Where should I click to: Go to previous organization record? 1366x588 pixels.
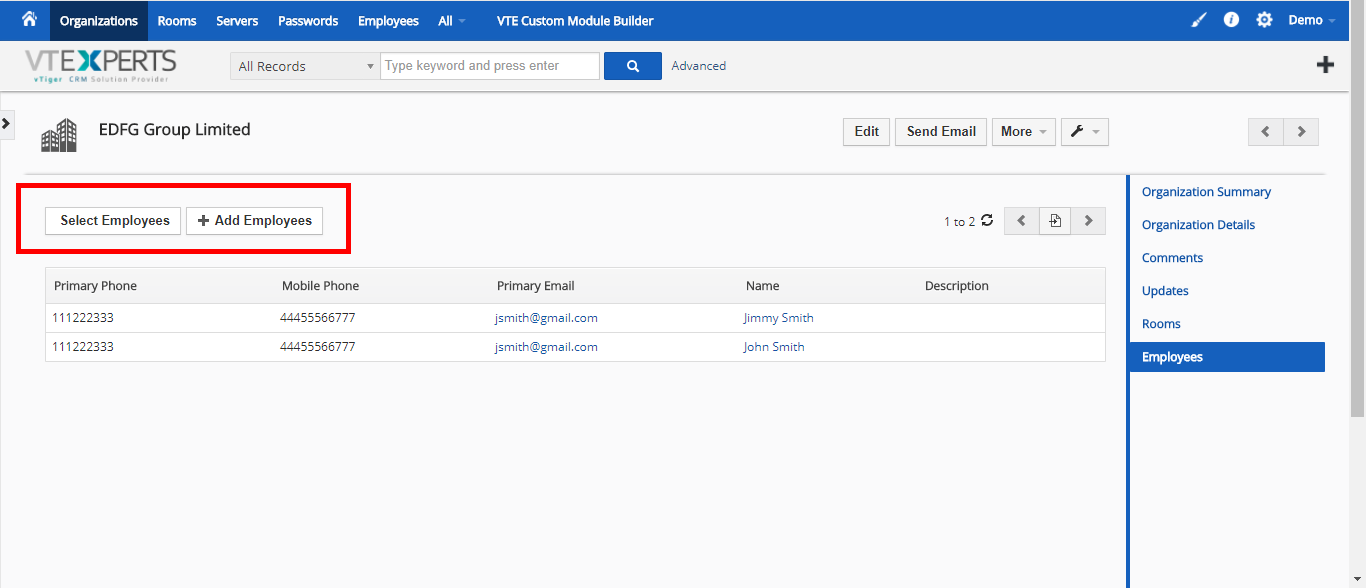coord(1265,131)
